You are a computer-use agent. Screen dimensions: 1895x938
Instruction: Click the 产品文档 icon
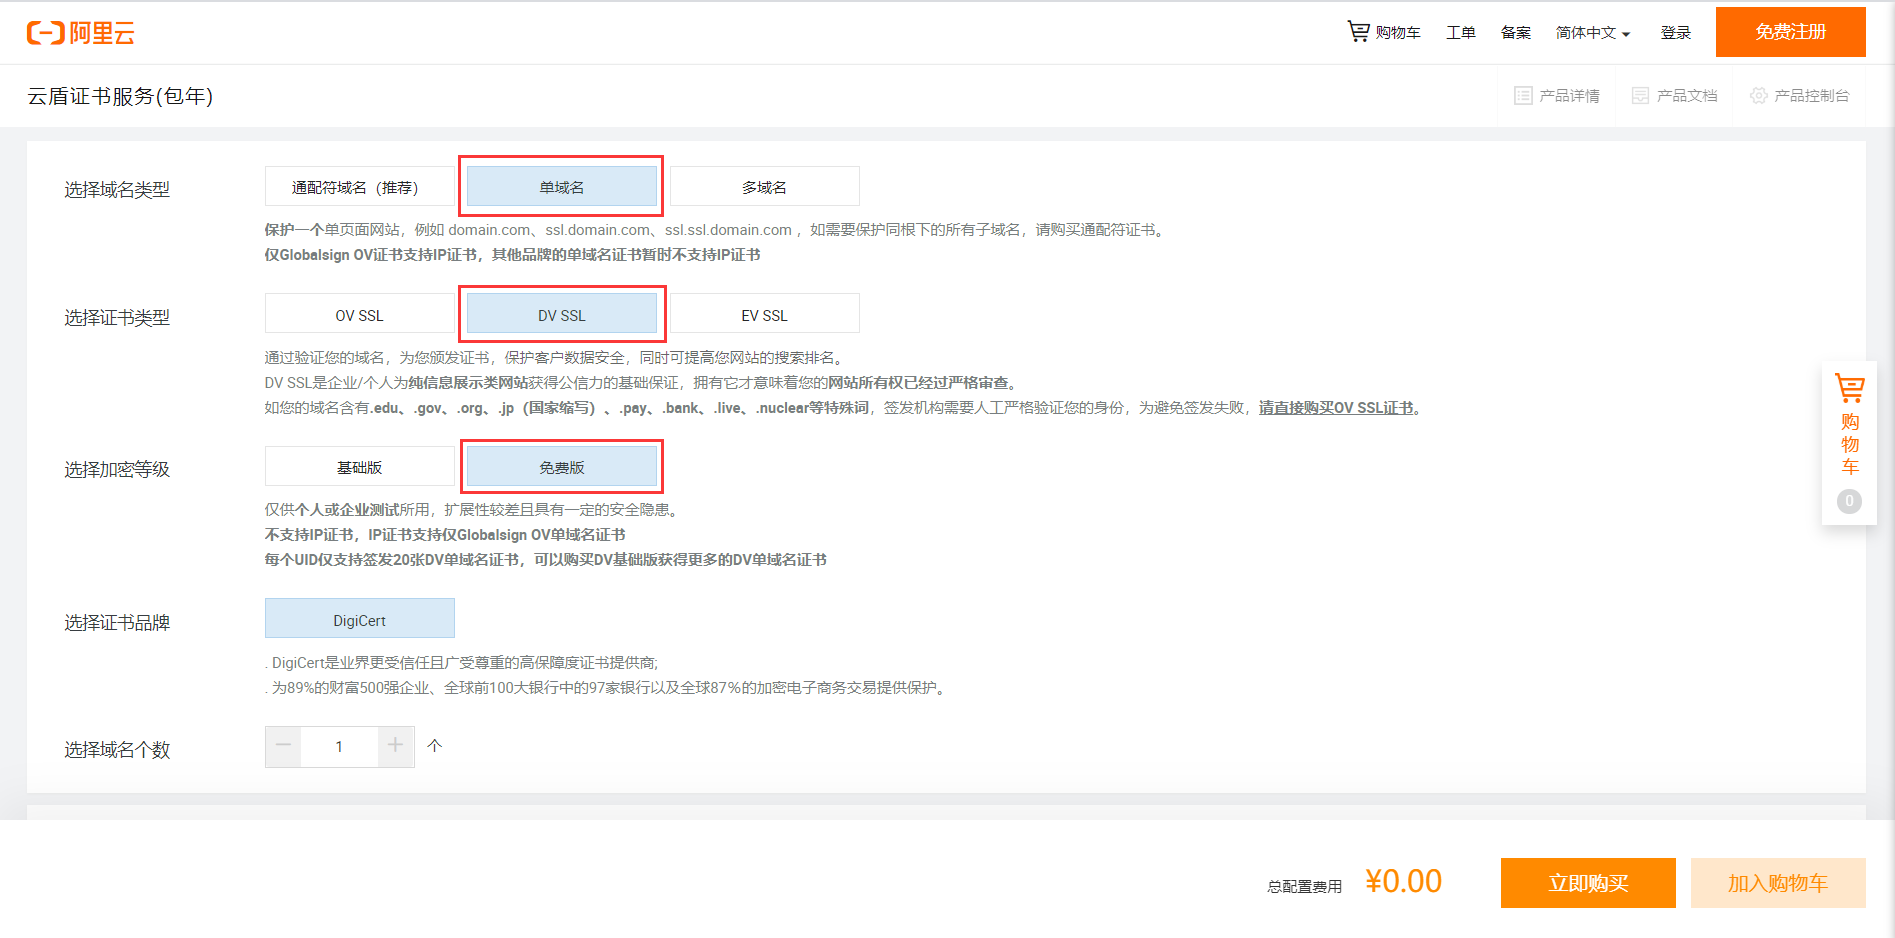click(1640, 96)
